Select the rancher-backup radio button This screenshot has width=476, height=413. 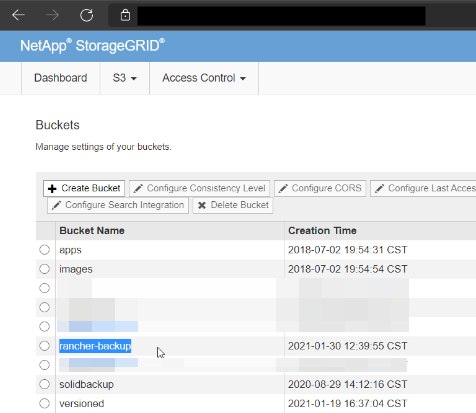(44, 346)
